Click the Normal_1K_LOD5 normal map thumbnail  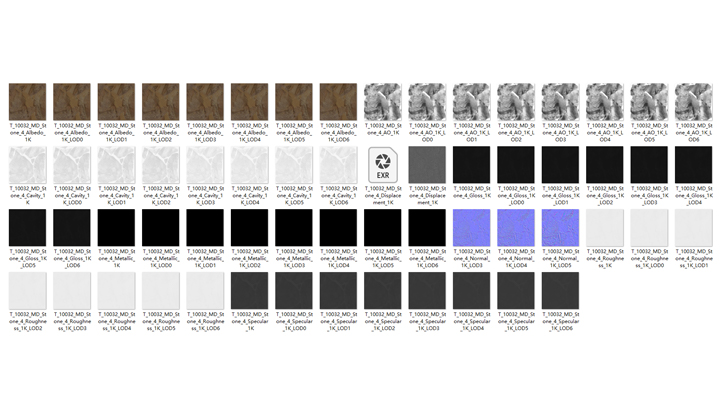coord(560,227)
